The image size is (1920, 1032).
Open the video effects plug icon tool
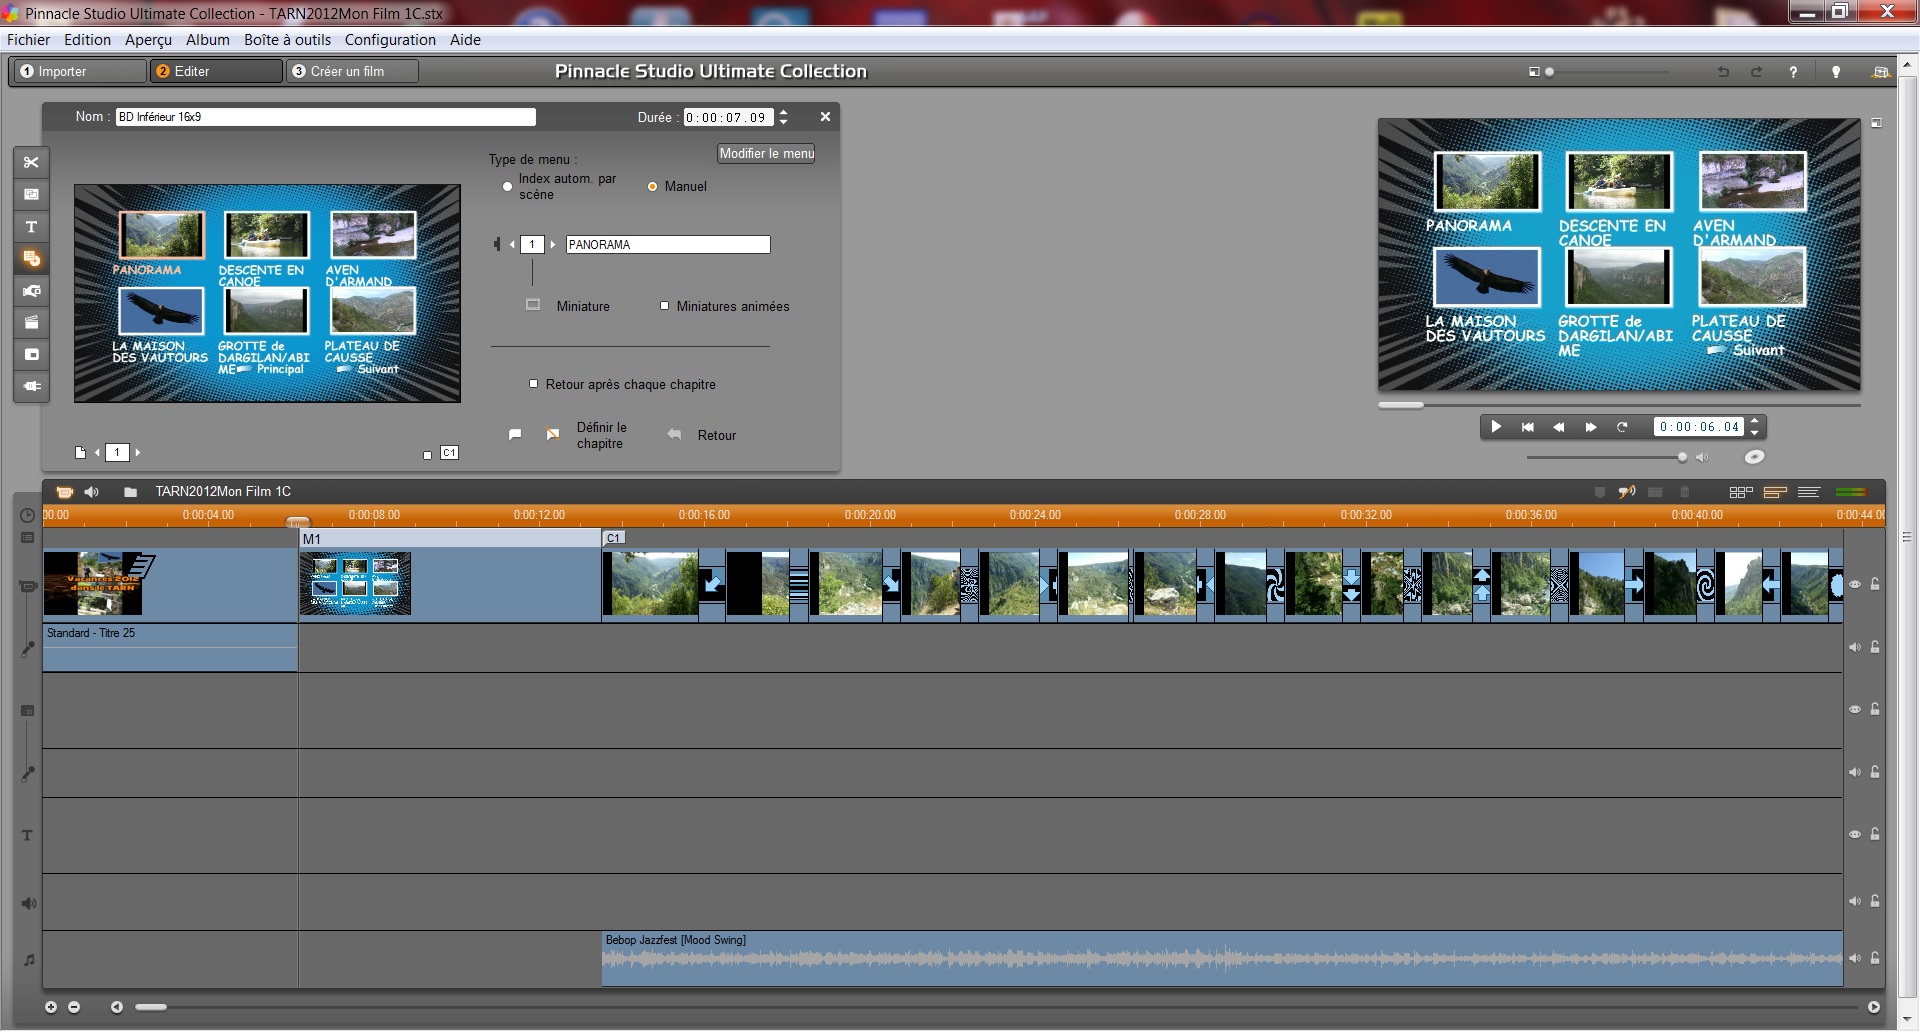[31, 386]
